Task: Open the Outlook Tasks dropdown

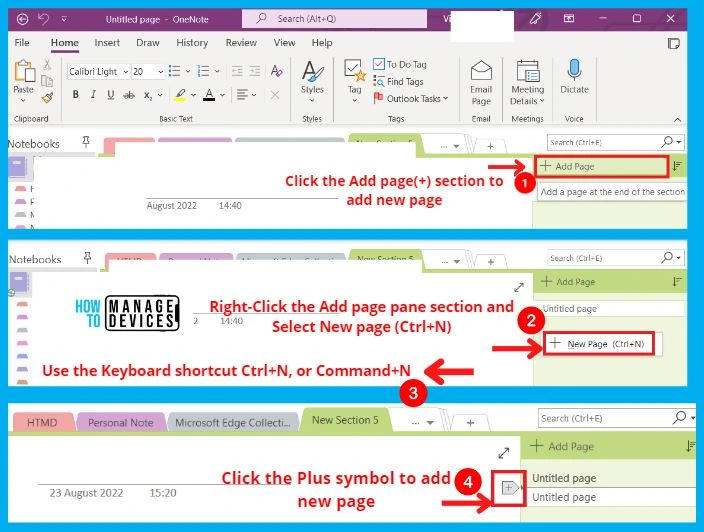Action: click(x=411, y=98)
